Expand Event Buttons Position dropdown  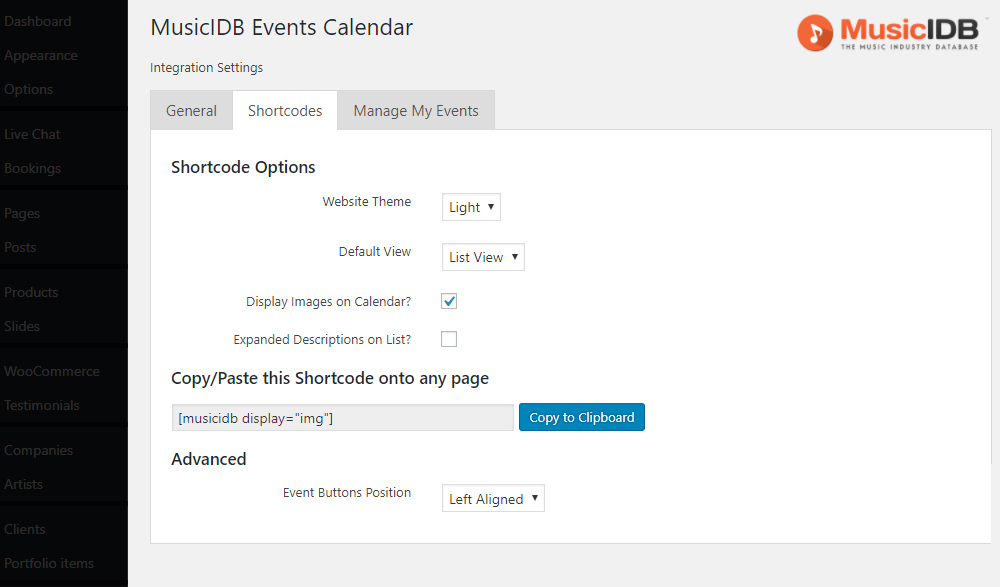point(493,498)
